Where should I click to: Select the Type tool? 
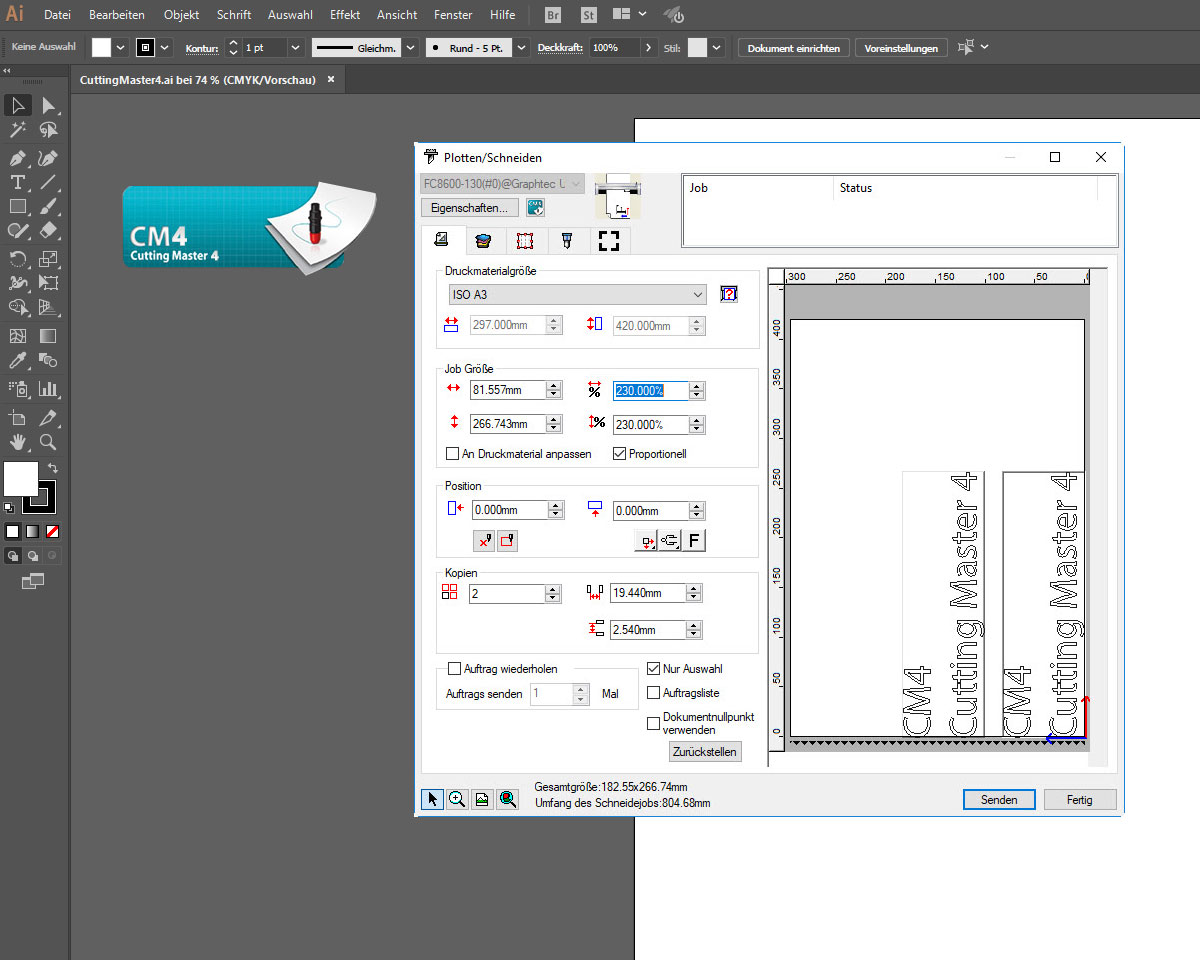[18, 182]
